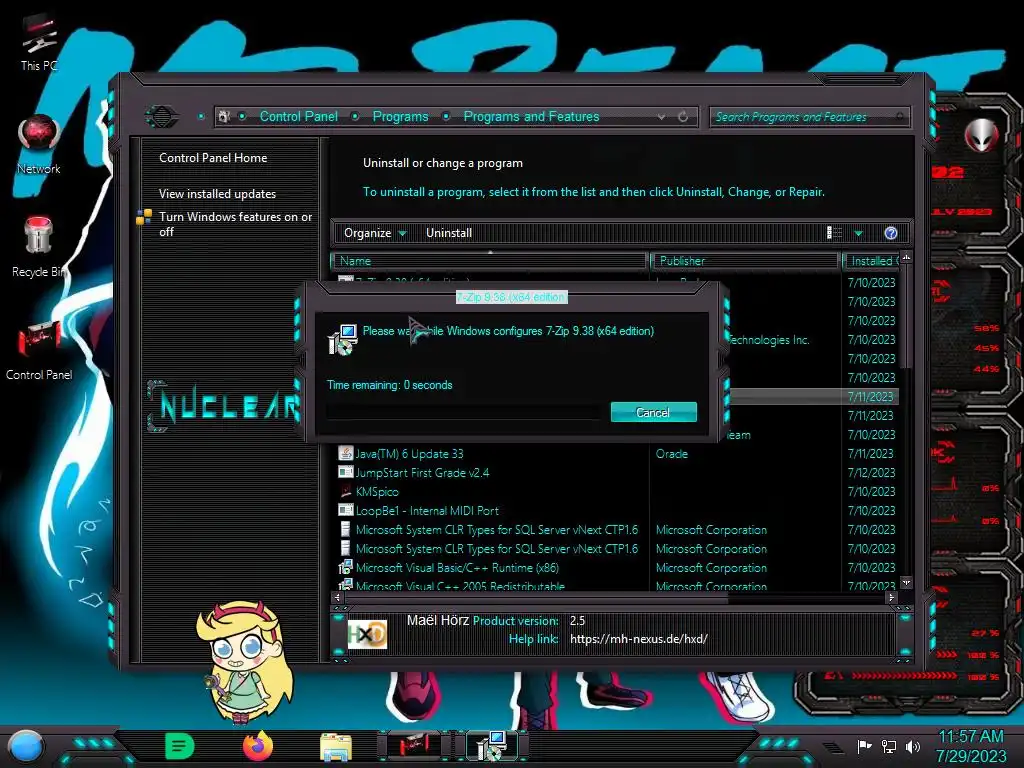Click the vertical scrollbar down arrow

(906, 583)
